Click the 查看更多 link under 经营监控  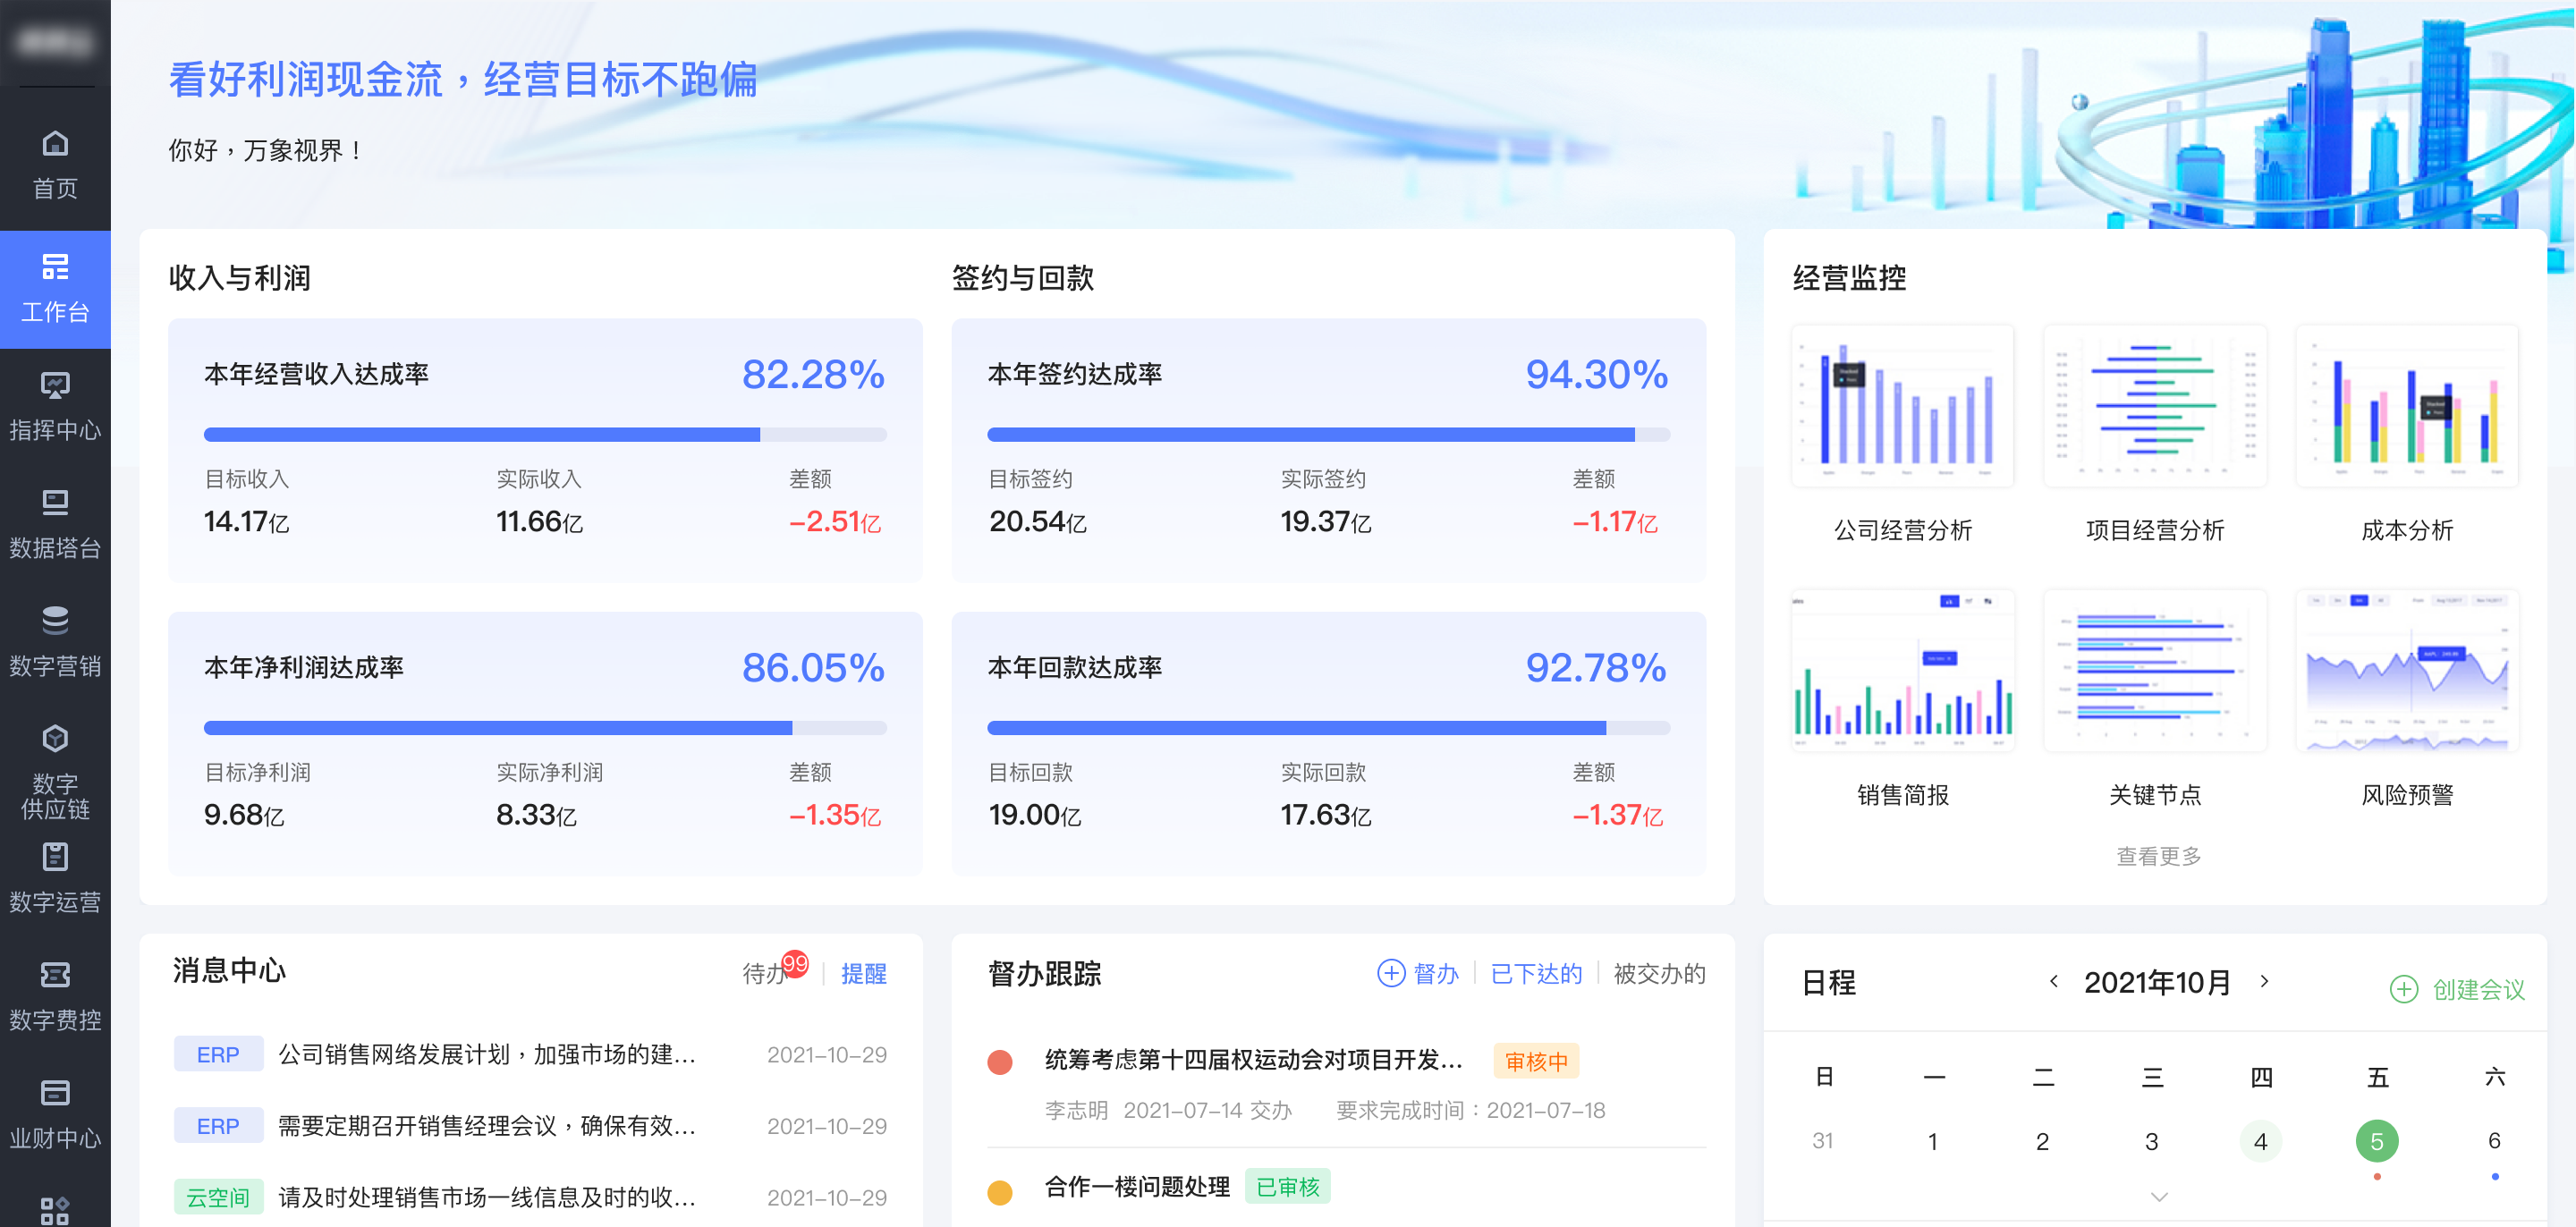pos(2159,856)
